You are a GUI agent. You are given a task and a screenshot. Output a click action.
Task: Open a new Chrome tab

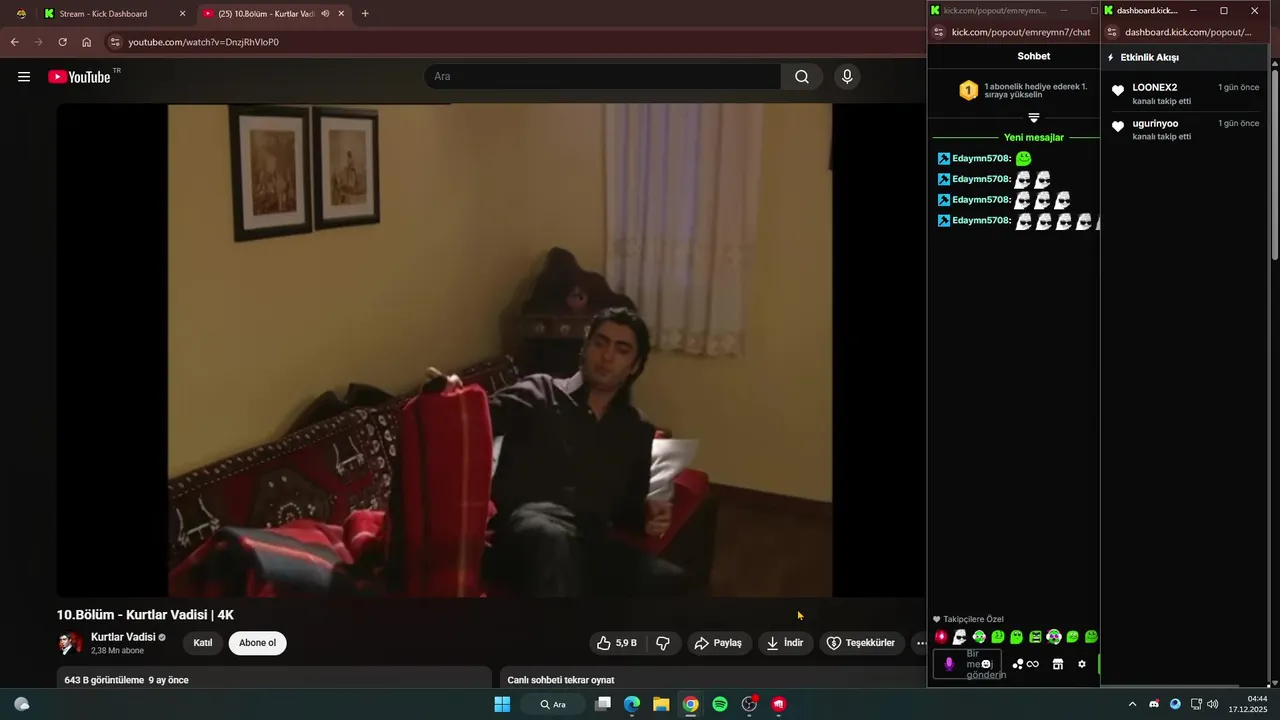pyautogui.click(x=365, y=14)
